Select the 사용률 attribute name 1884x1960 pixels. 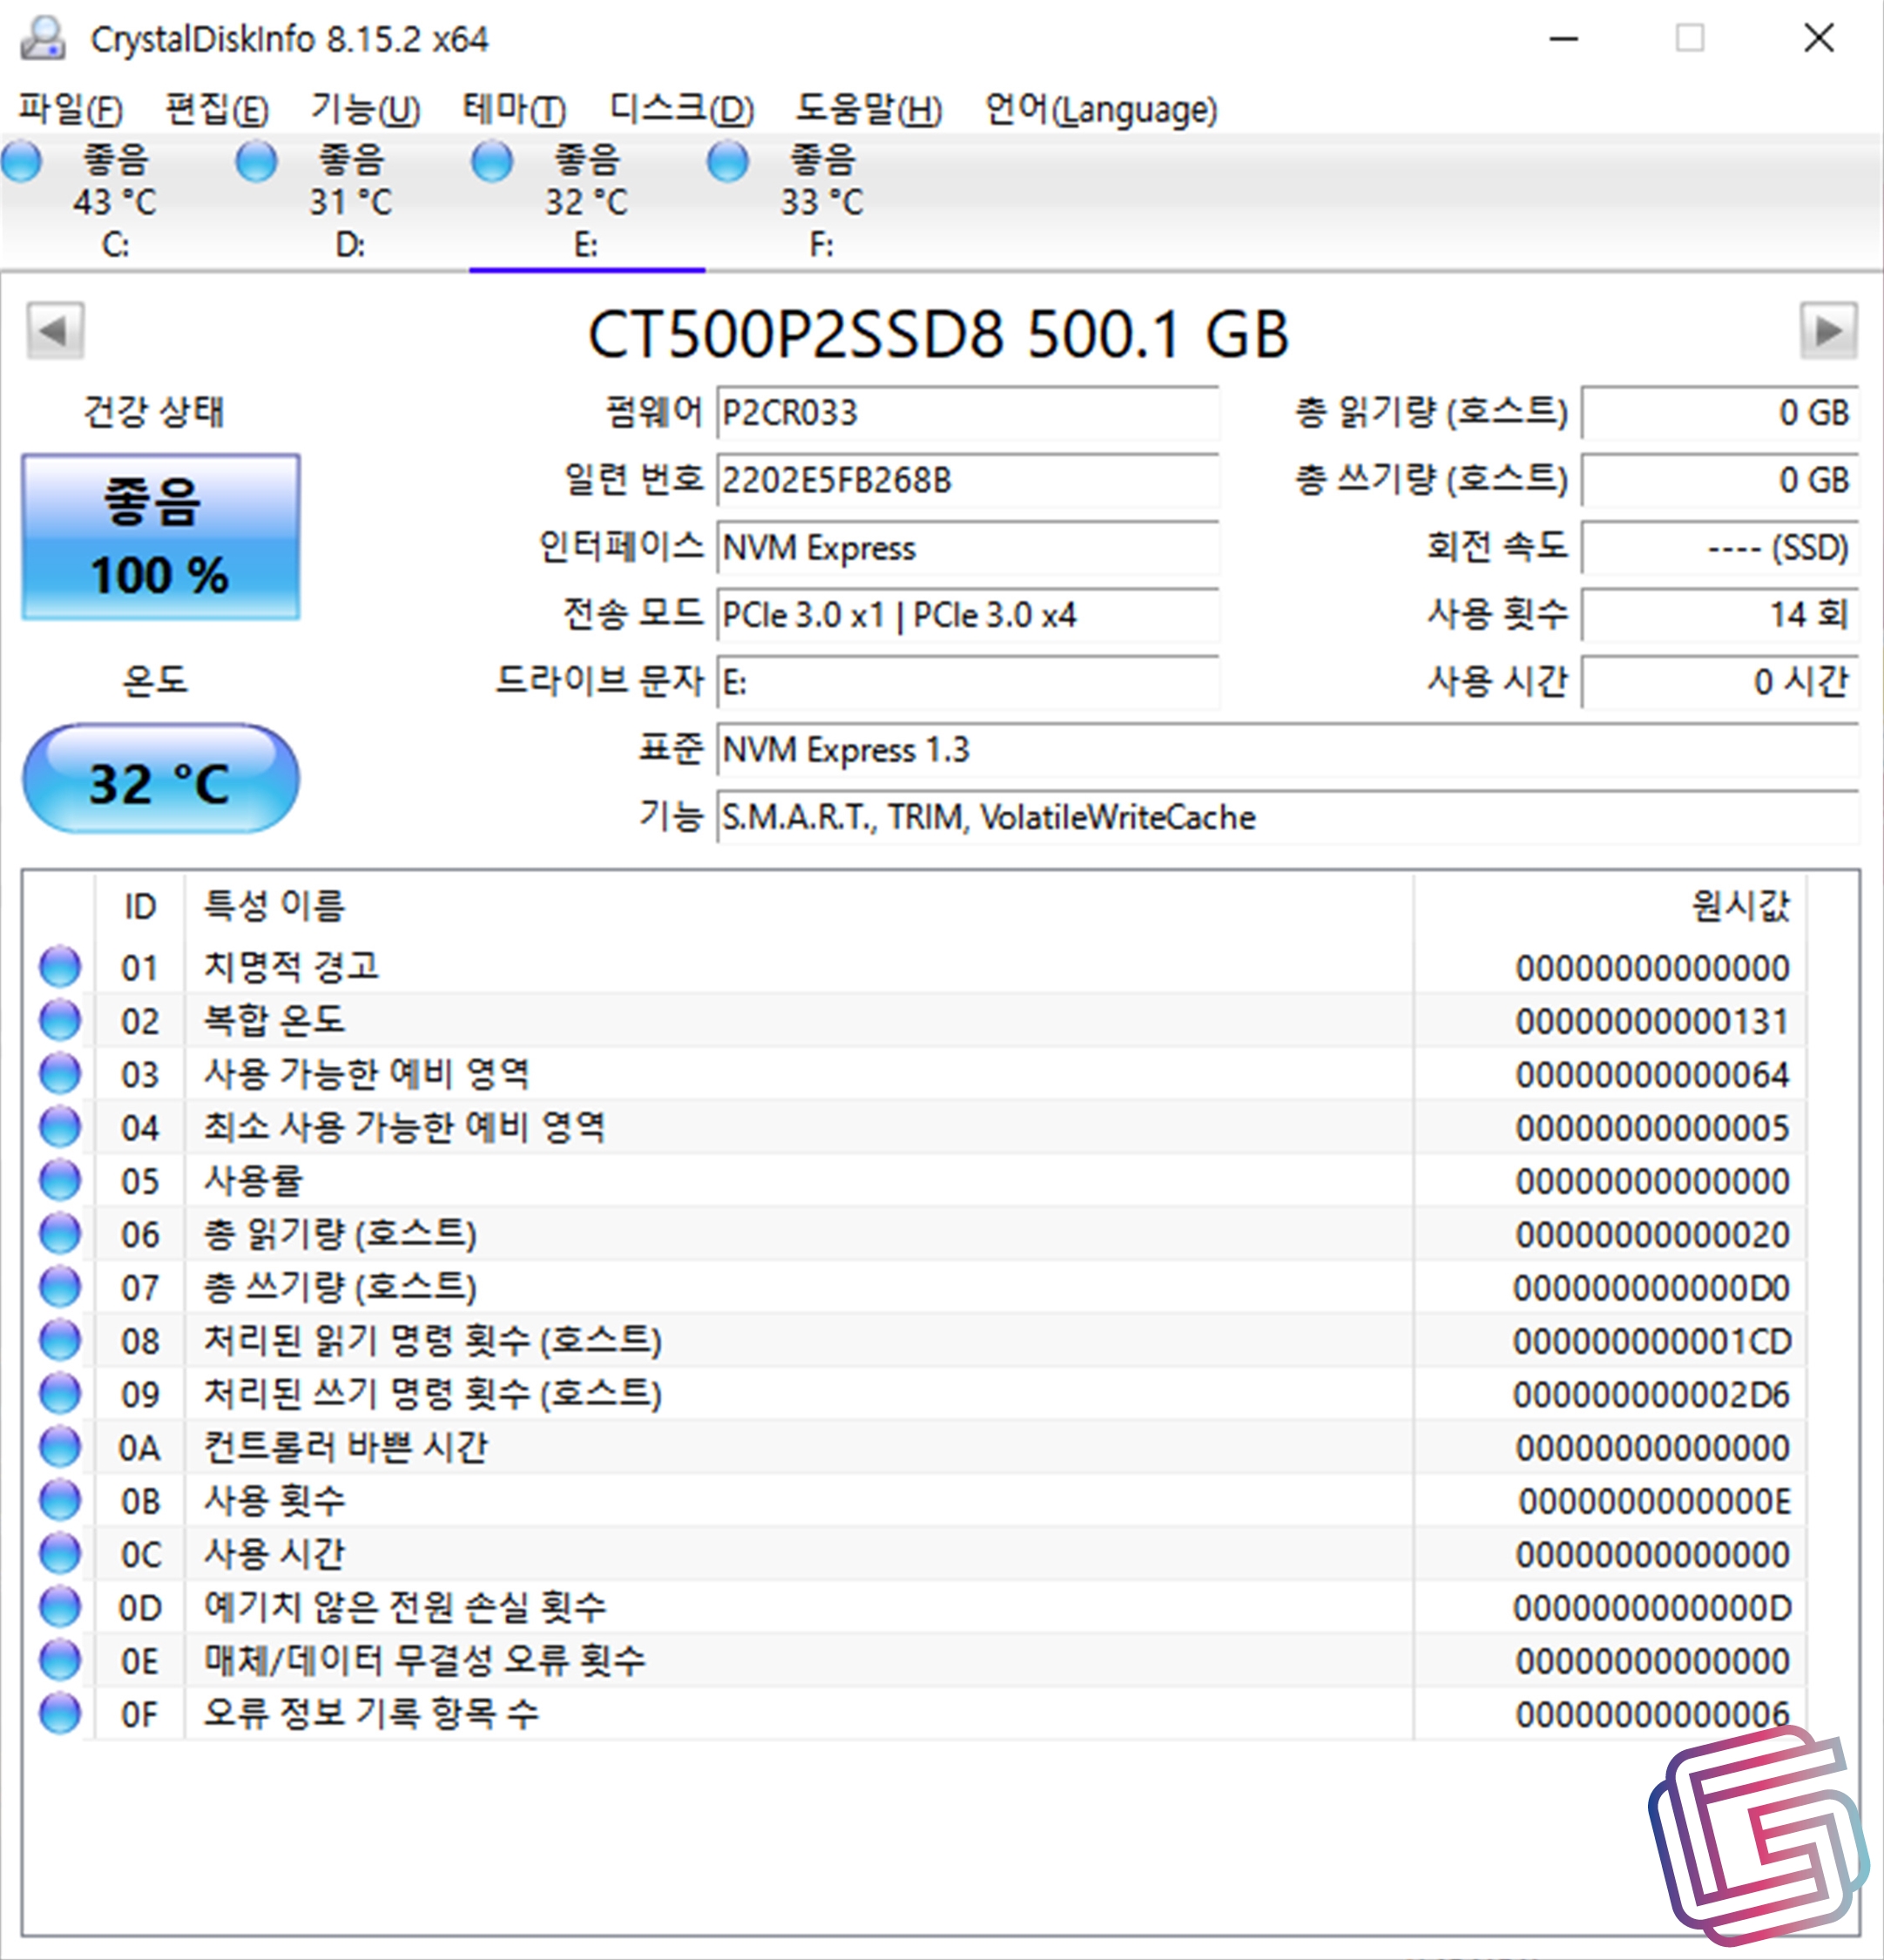pos(253,1180)
